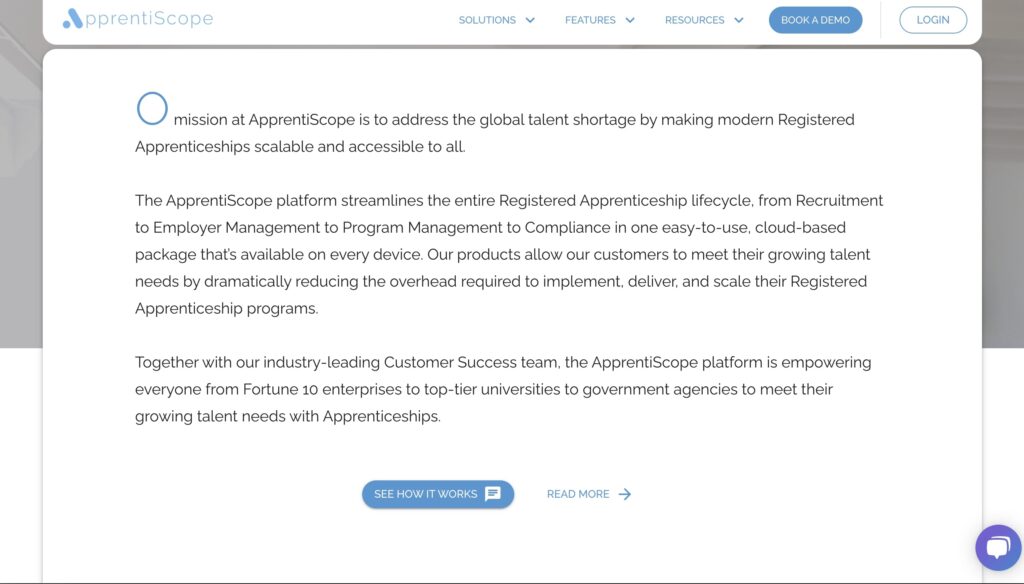Click the message icon in See How It Works

[x=493, y=494]
